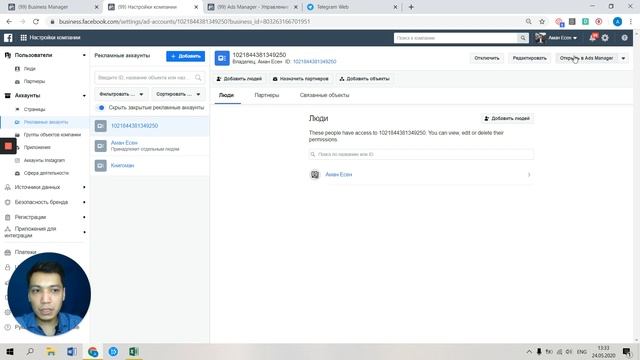Open the Chrome profile avatar A
Image resolution: width=640 pixels, height=360 pixels.
[x=618, y=22]
